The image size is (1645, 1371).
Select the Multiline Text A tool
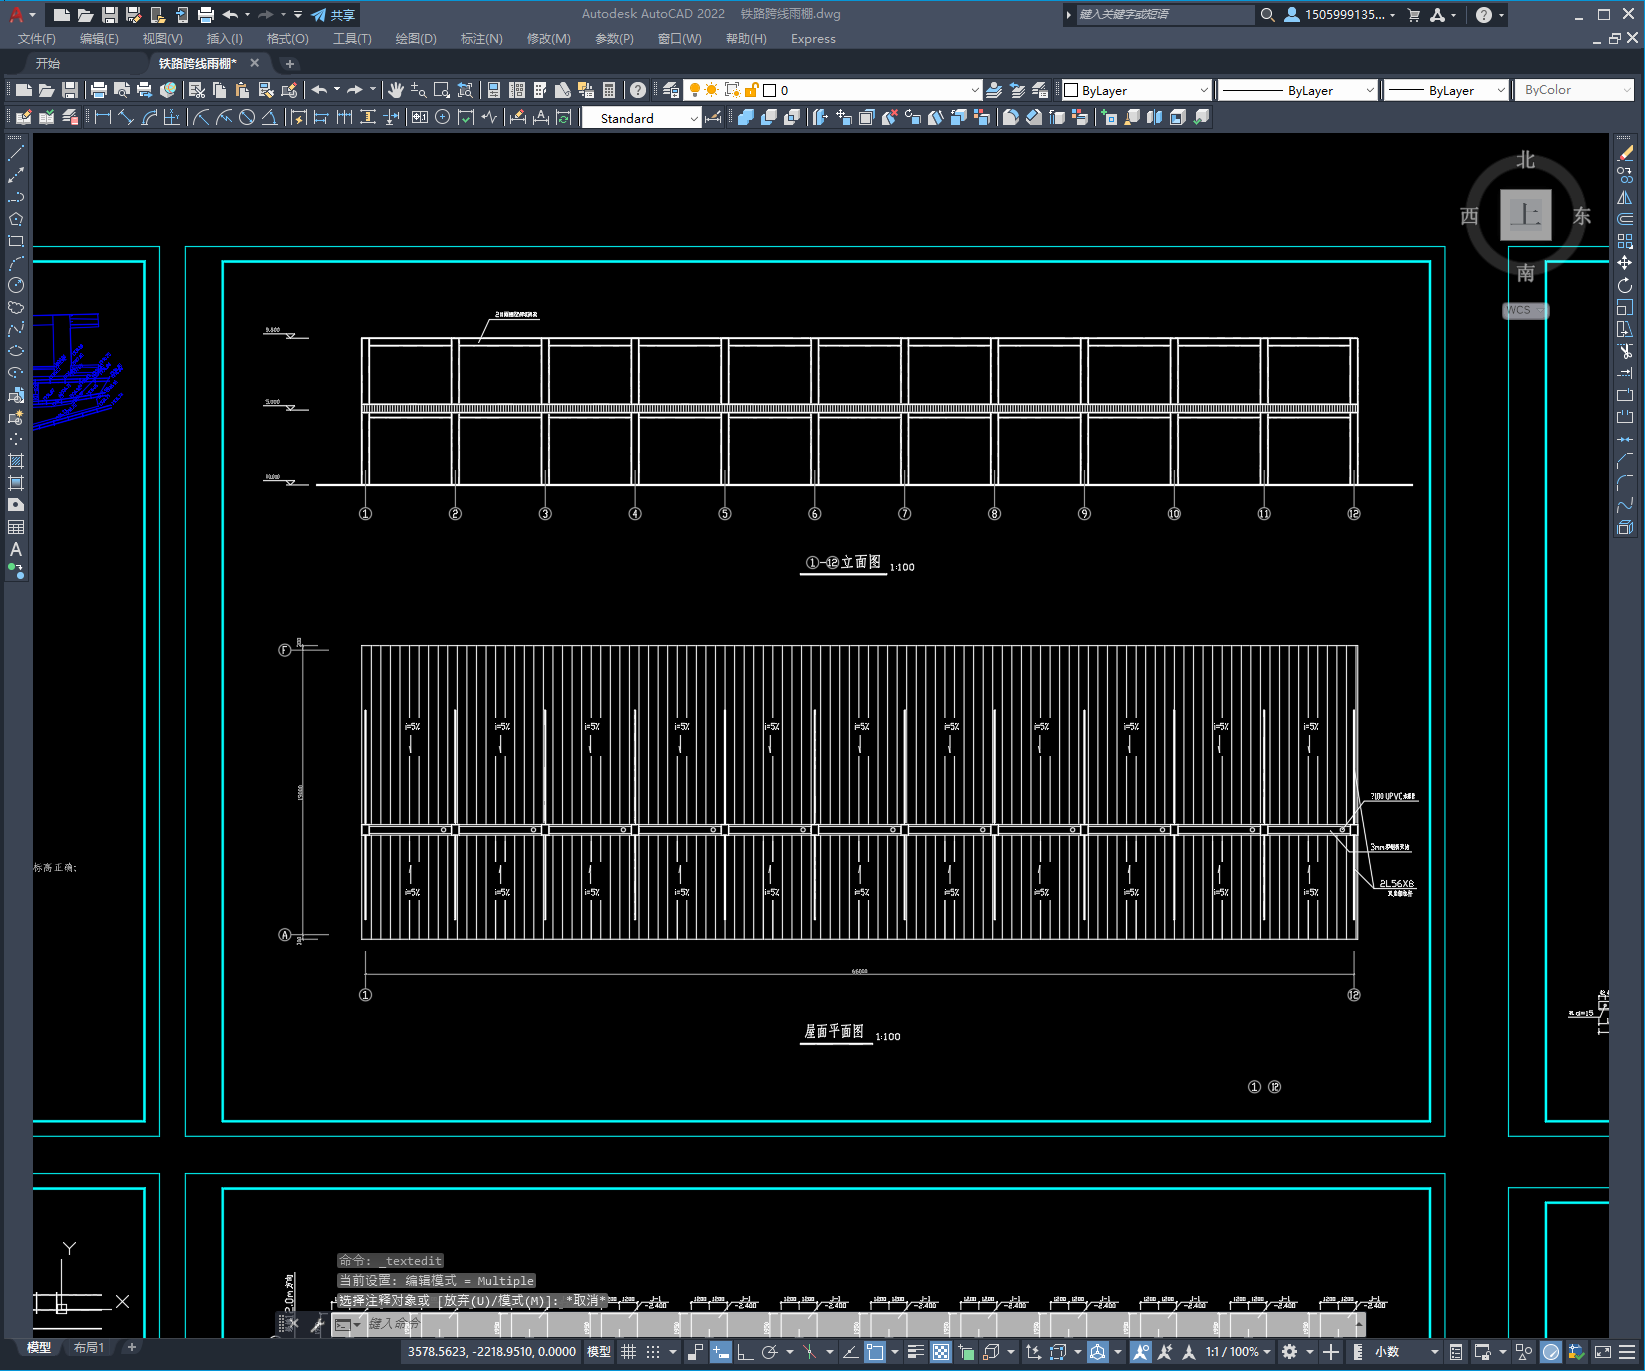(x=16, y=549)
